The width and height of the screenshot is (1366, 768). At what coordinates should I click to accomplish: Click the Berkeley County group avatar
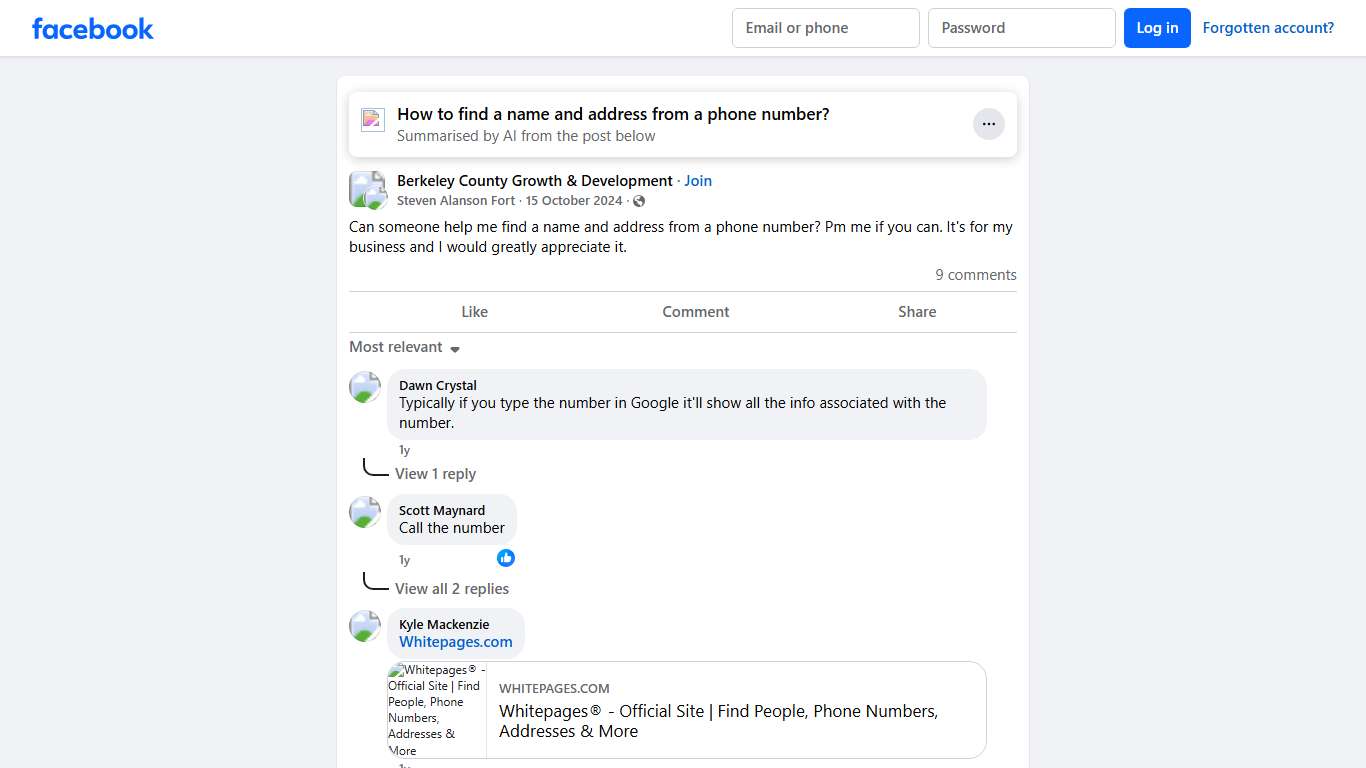367,189
